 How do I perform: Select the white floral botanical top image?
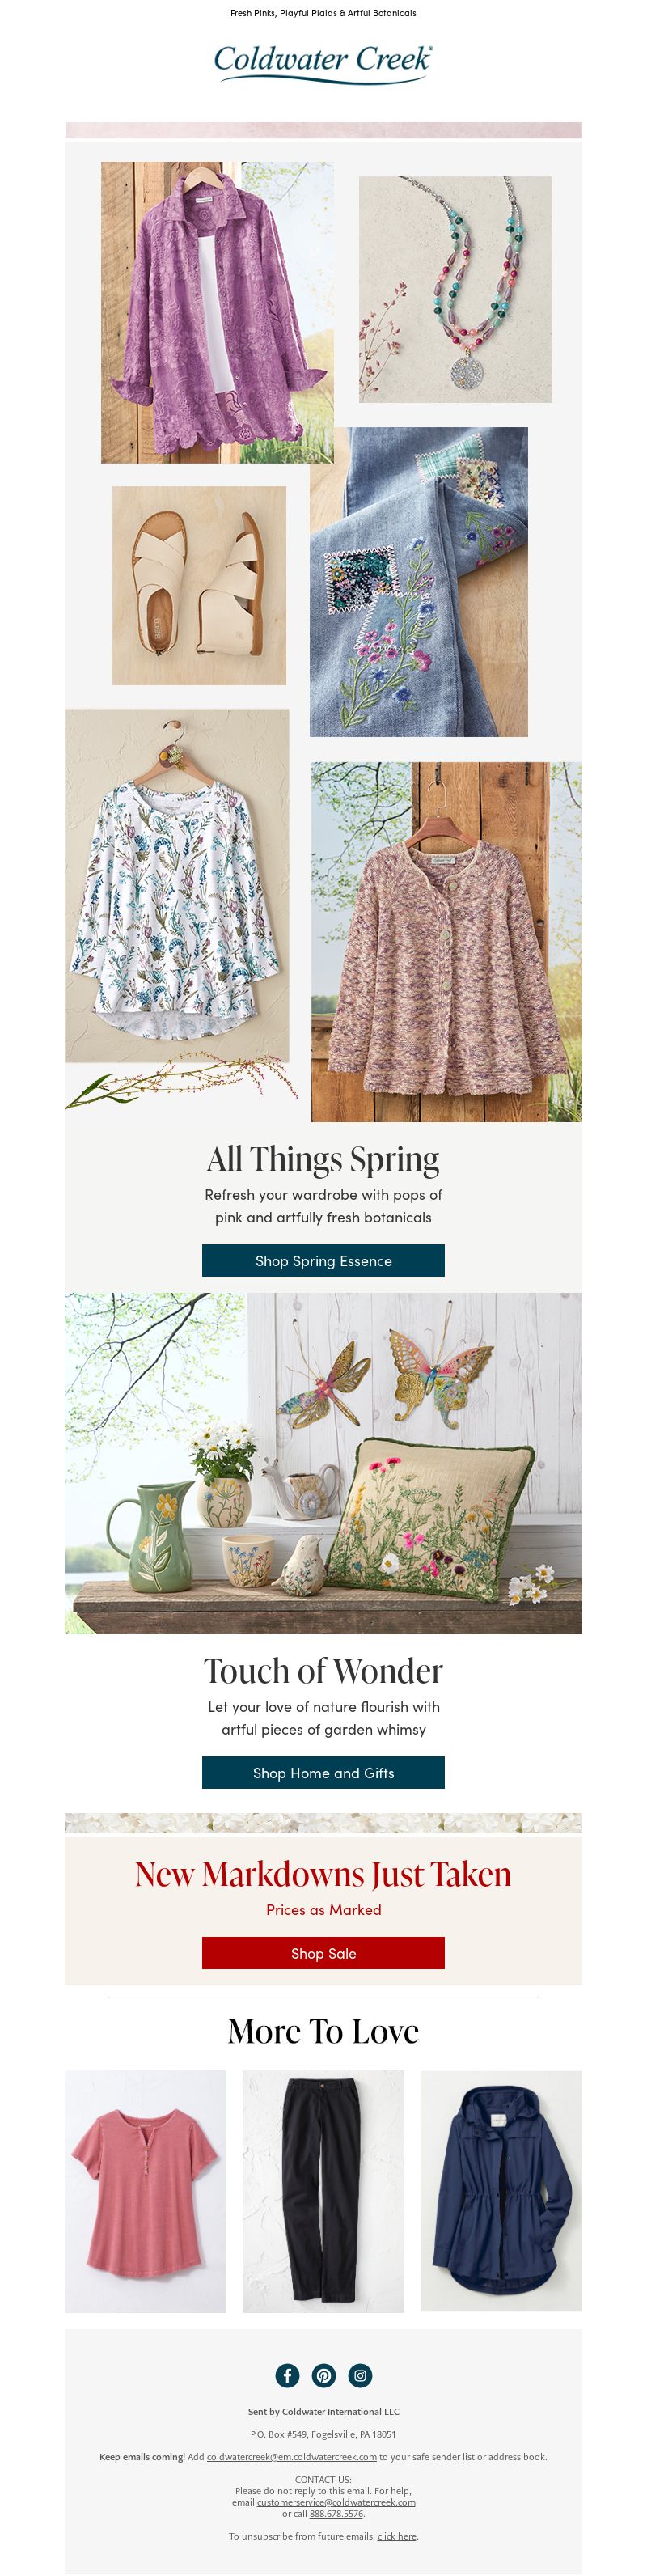coord(177,885)
